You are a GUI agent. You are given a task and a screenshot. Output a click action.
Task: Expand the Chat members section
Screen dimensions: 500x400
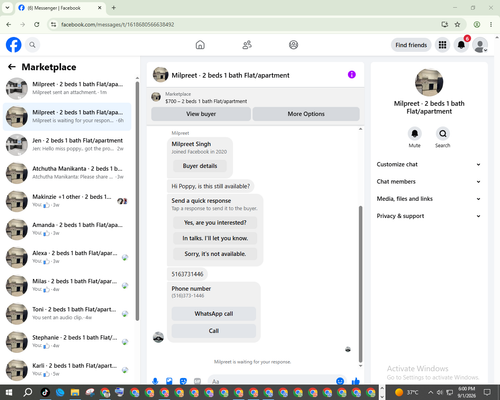429,182
